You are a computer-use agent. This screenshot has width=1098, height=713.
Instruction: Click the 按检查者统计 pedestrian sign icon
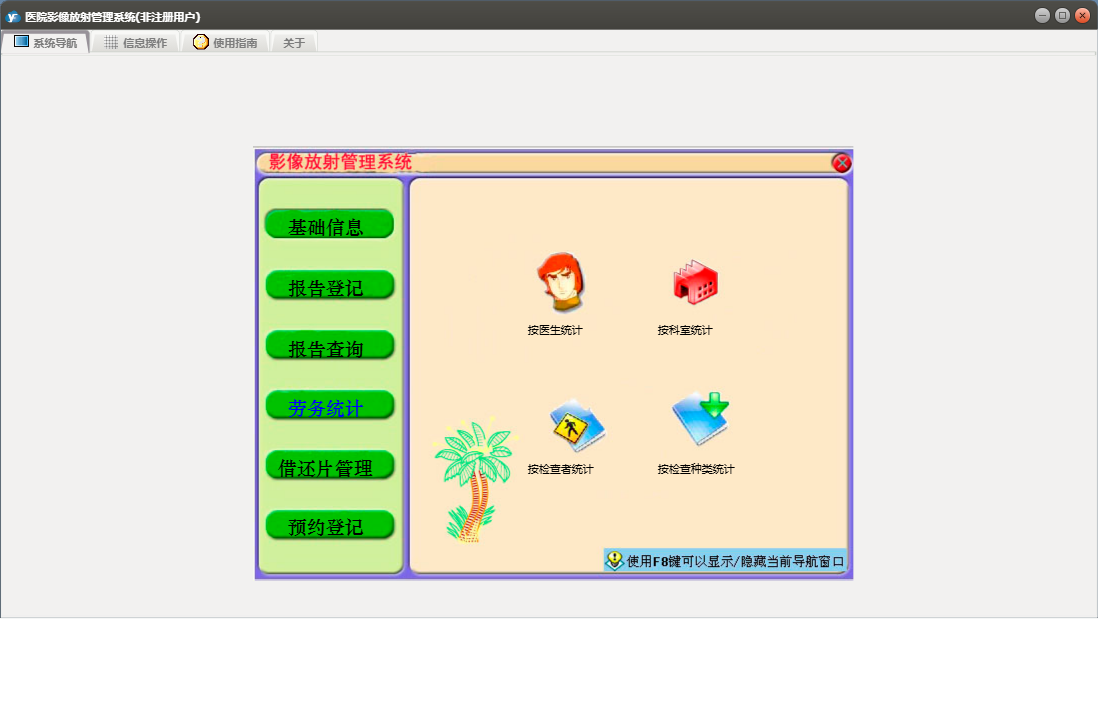pyautogui.click(x=576, y=426)
